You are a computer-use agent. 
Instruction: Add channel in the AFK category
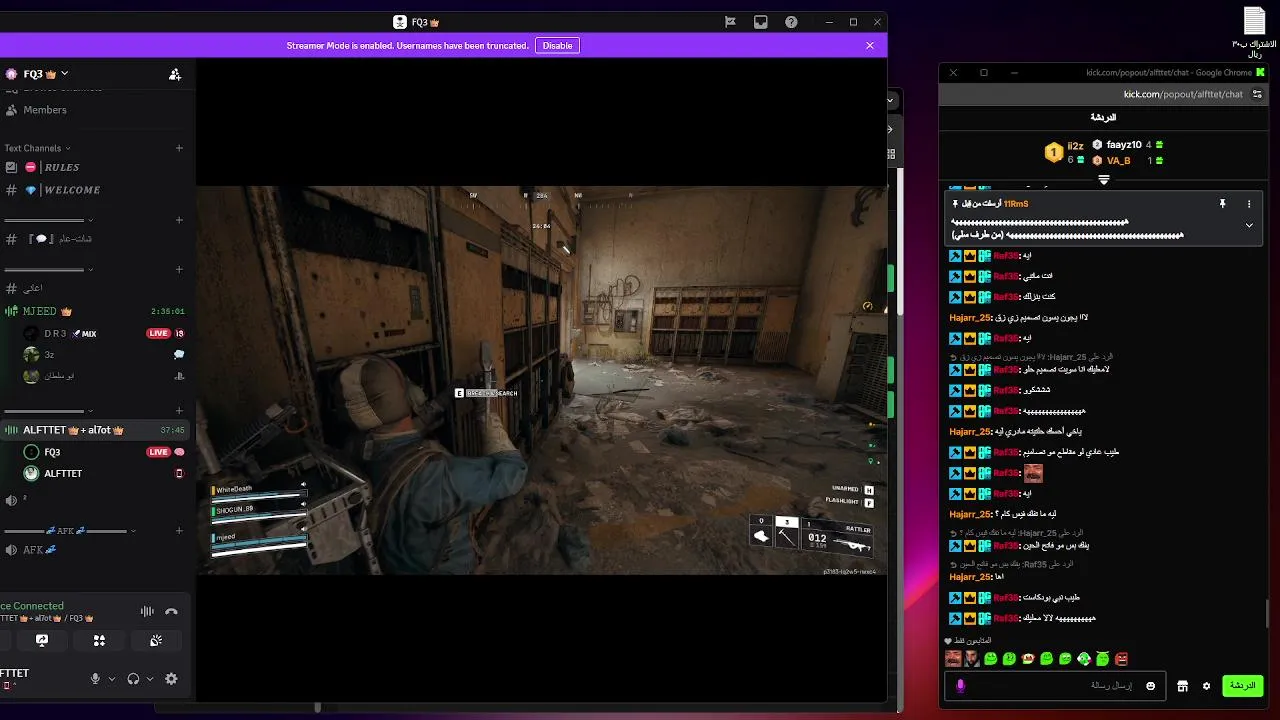click(179, 531)
